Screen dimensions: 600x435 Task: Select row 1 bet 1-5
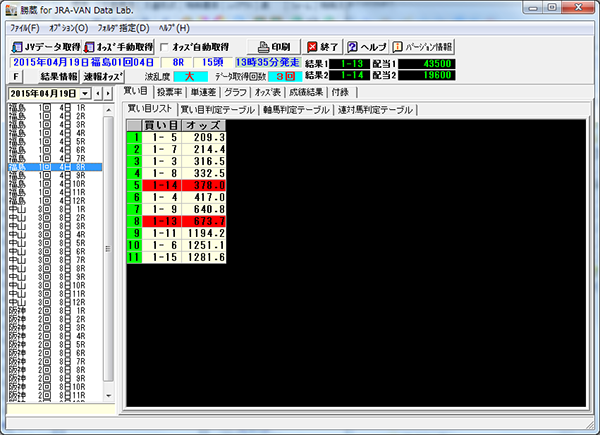point(162,137)
